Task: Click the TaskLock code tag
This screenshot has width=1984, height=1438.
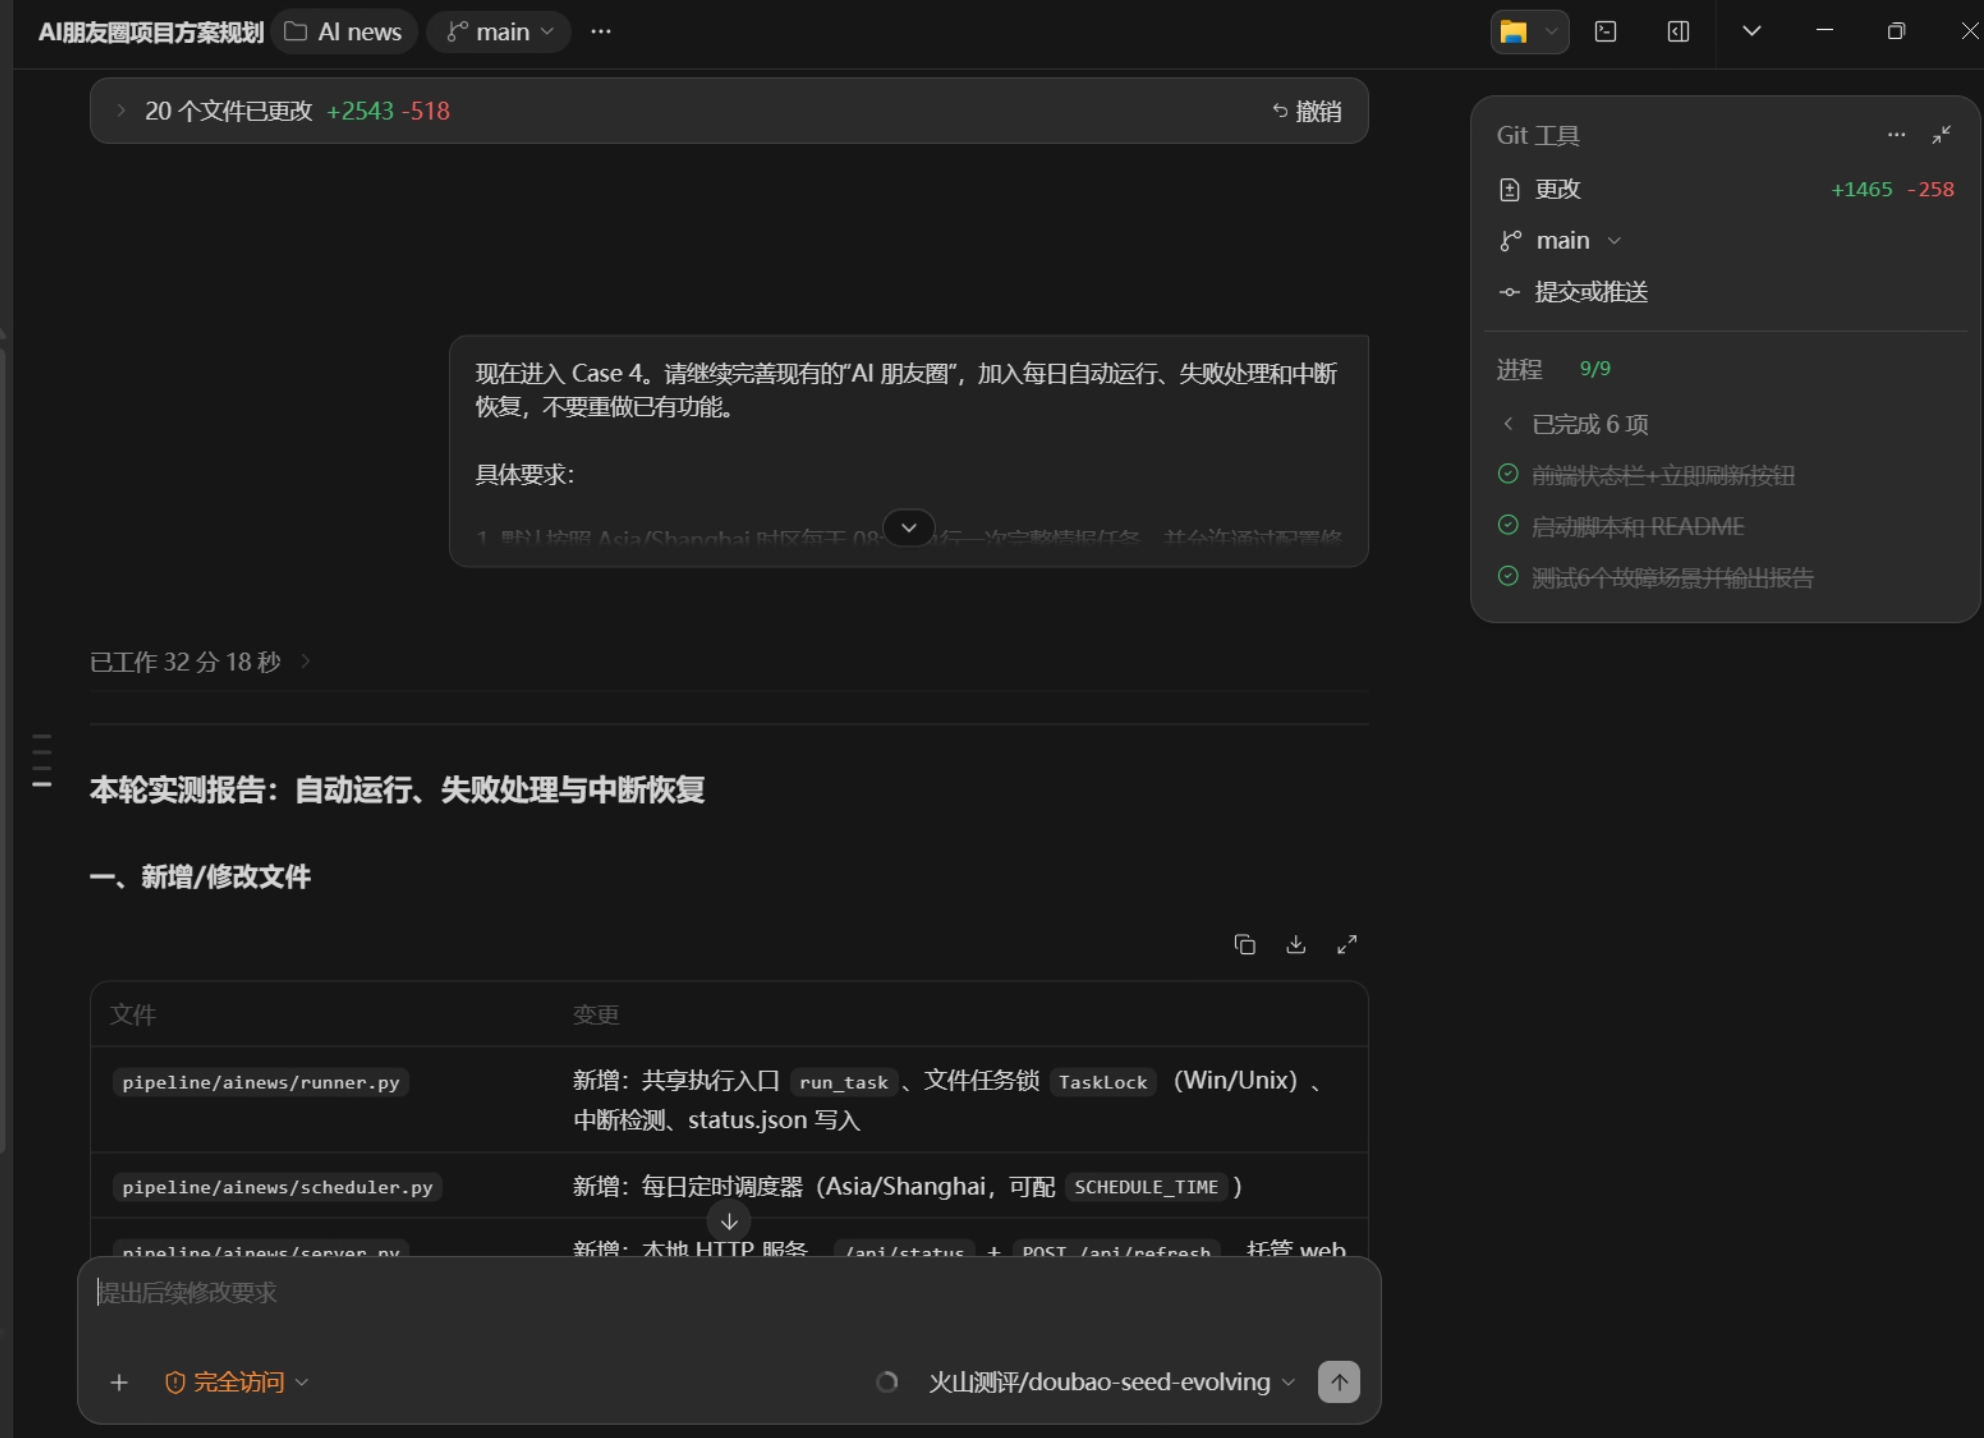Action: pos(1103,1082)
